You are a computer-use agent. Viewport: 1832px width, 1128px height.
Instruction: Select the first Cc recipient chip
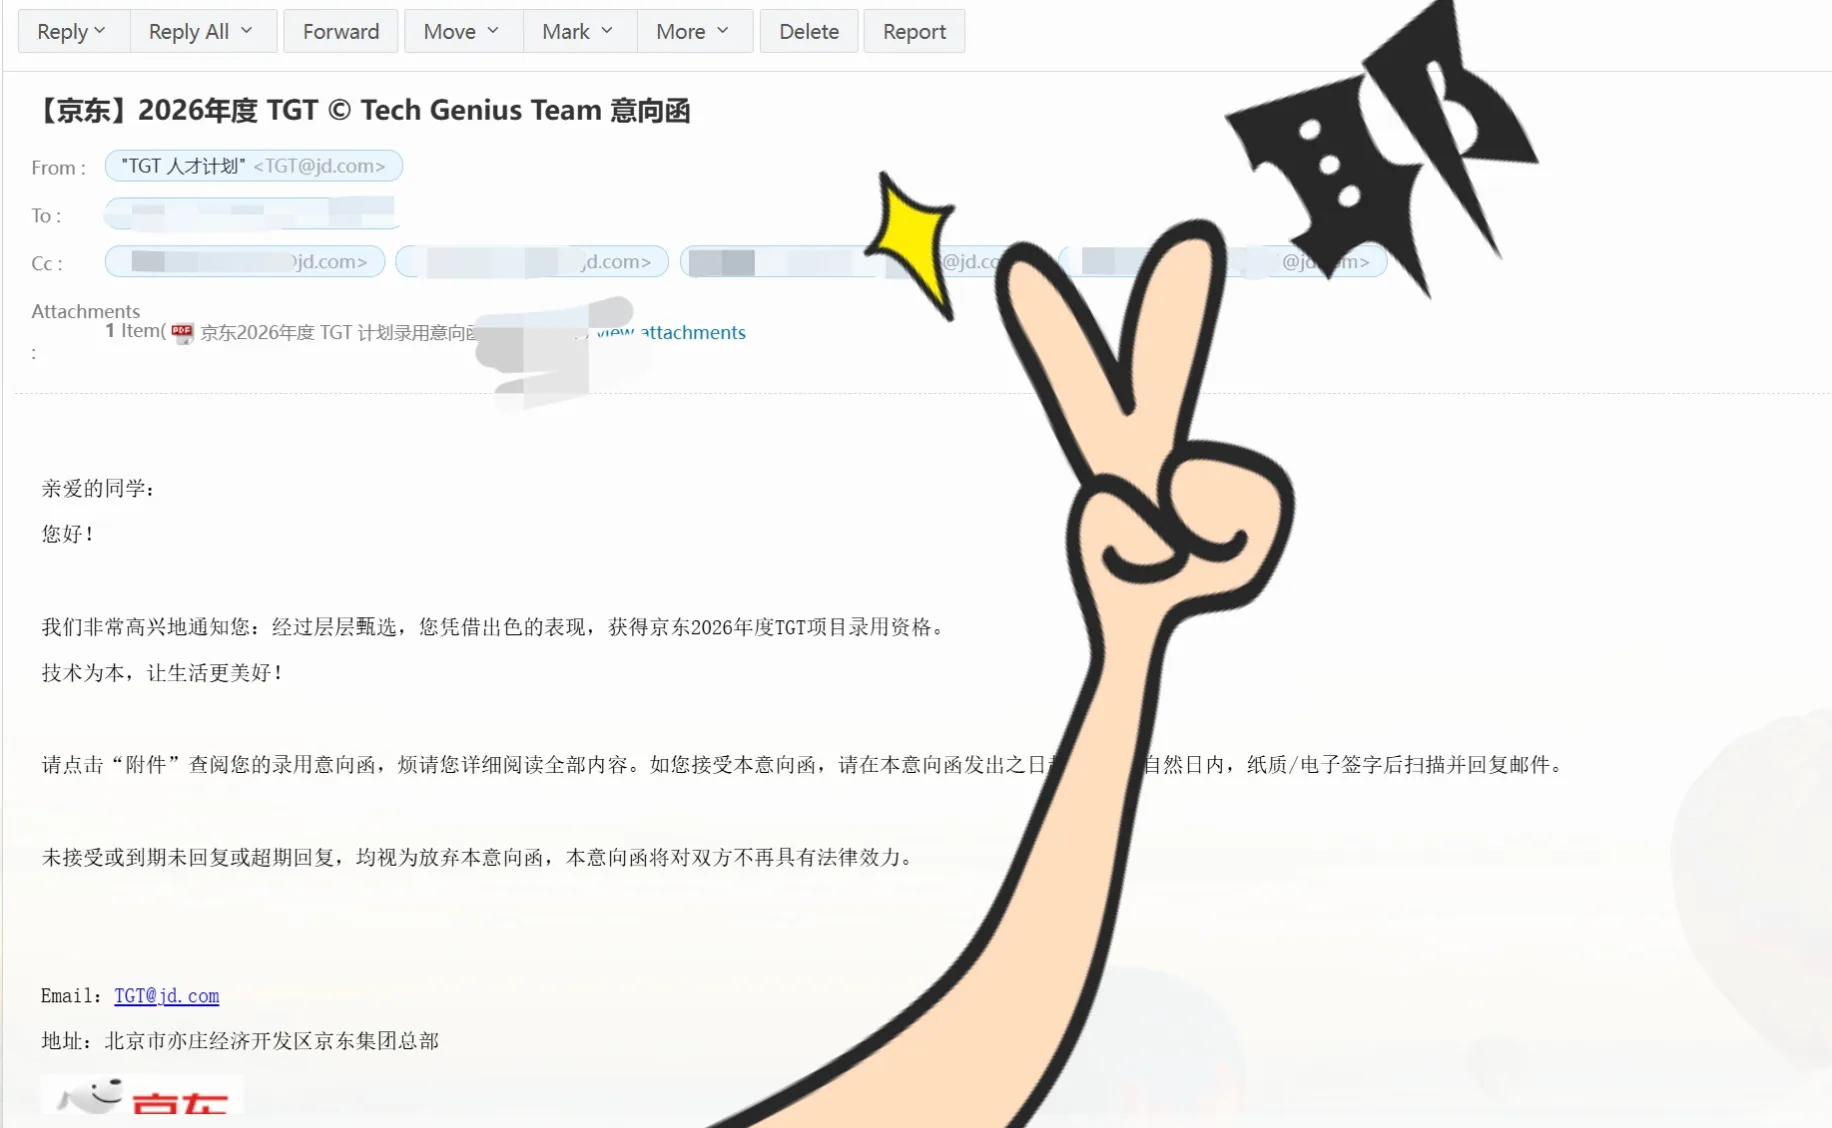[245, 261]
